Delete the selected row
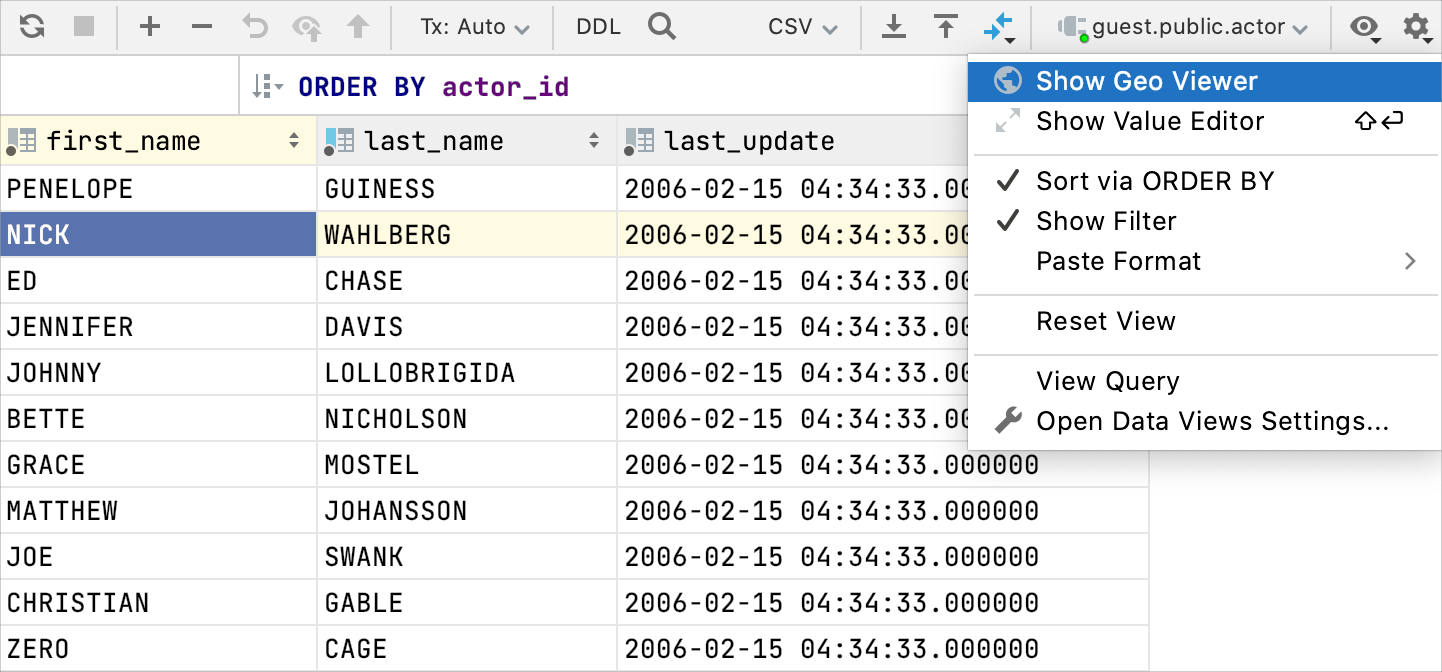Screen dimensions: 1442x672 point(201,27)
